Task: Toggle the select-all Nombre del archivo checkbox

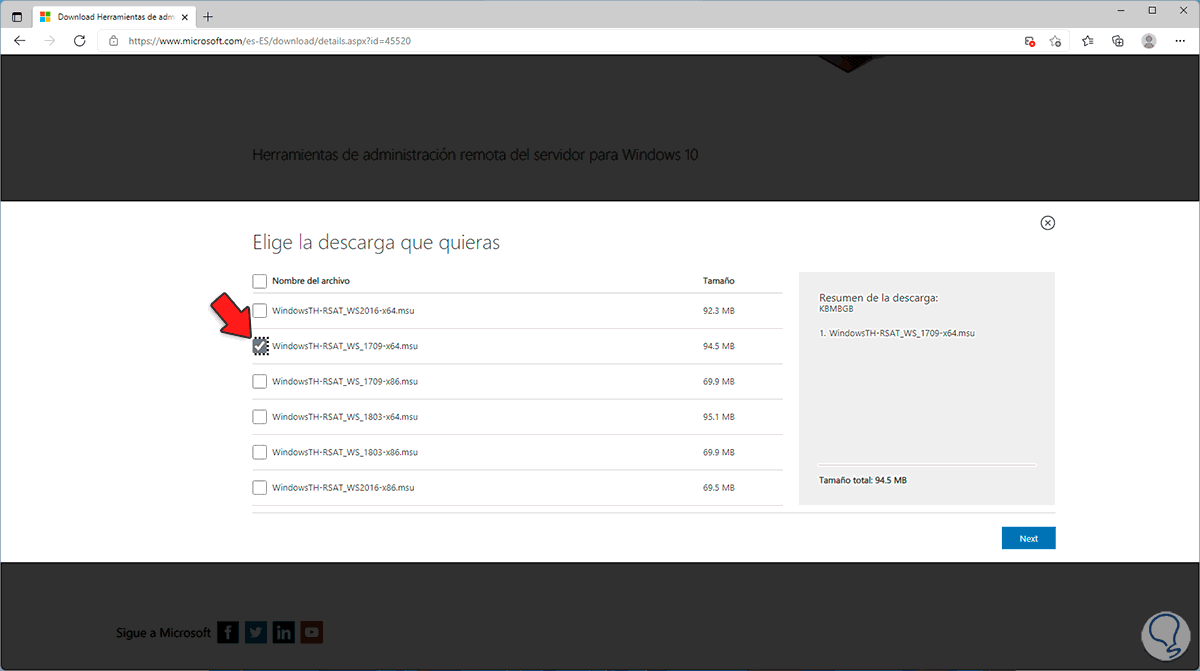Action: tap(260, 281)
